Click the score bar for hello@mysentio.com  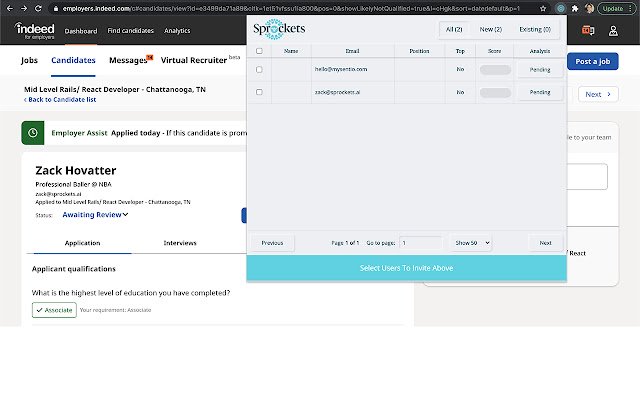point(495,70)
